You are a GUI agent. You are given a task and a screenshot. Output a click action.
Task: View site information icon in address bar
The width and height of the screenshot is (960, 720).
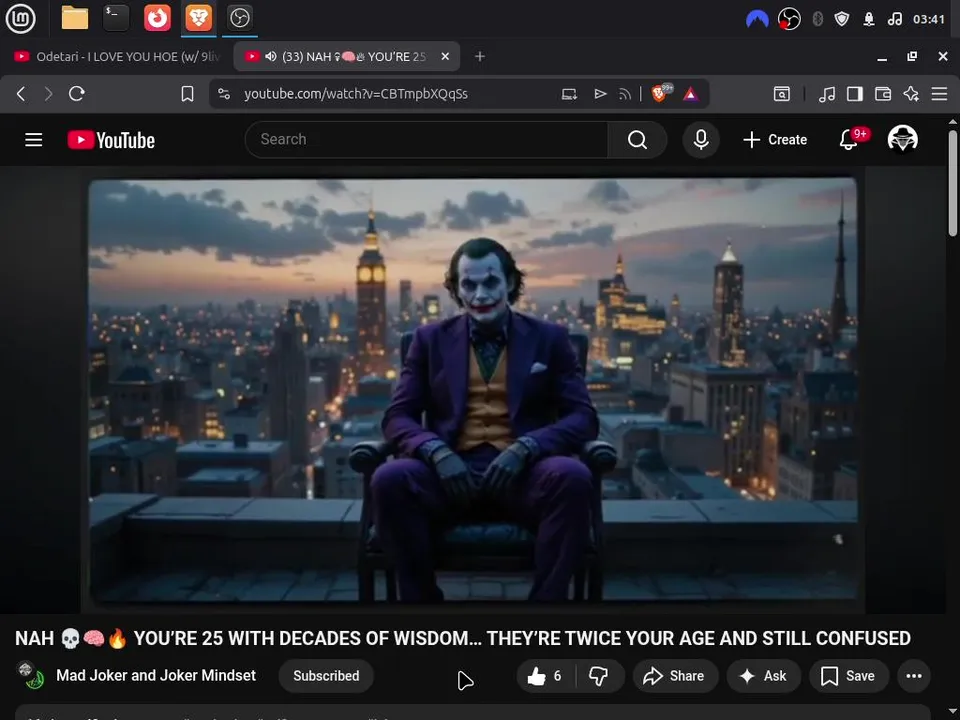[x=224, y=94]
